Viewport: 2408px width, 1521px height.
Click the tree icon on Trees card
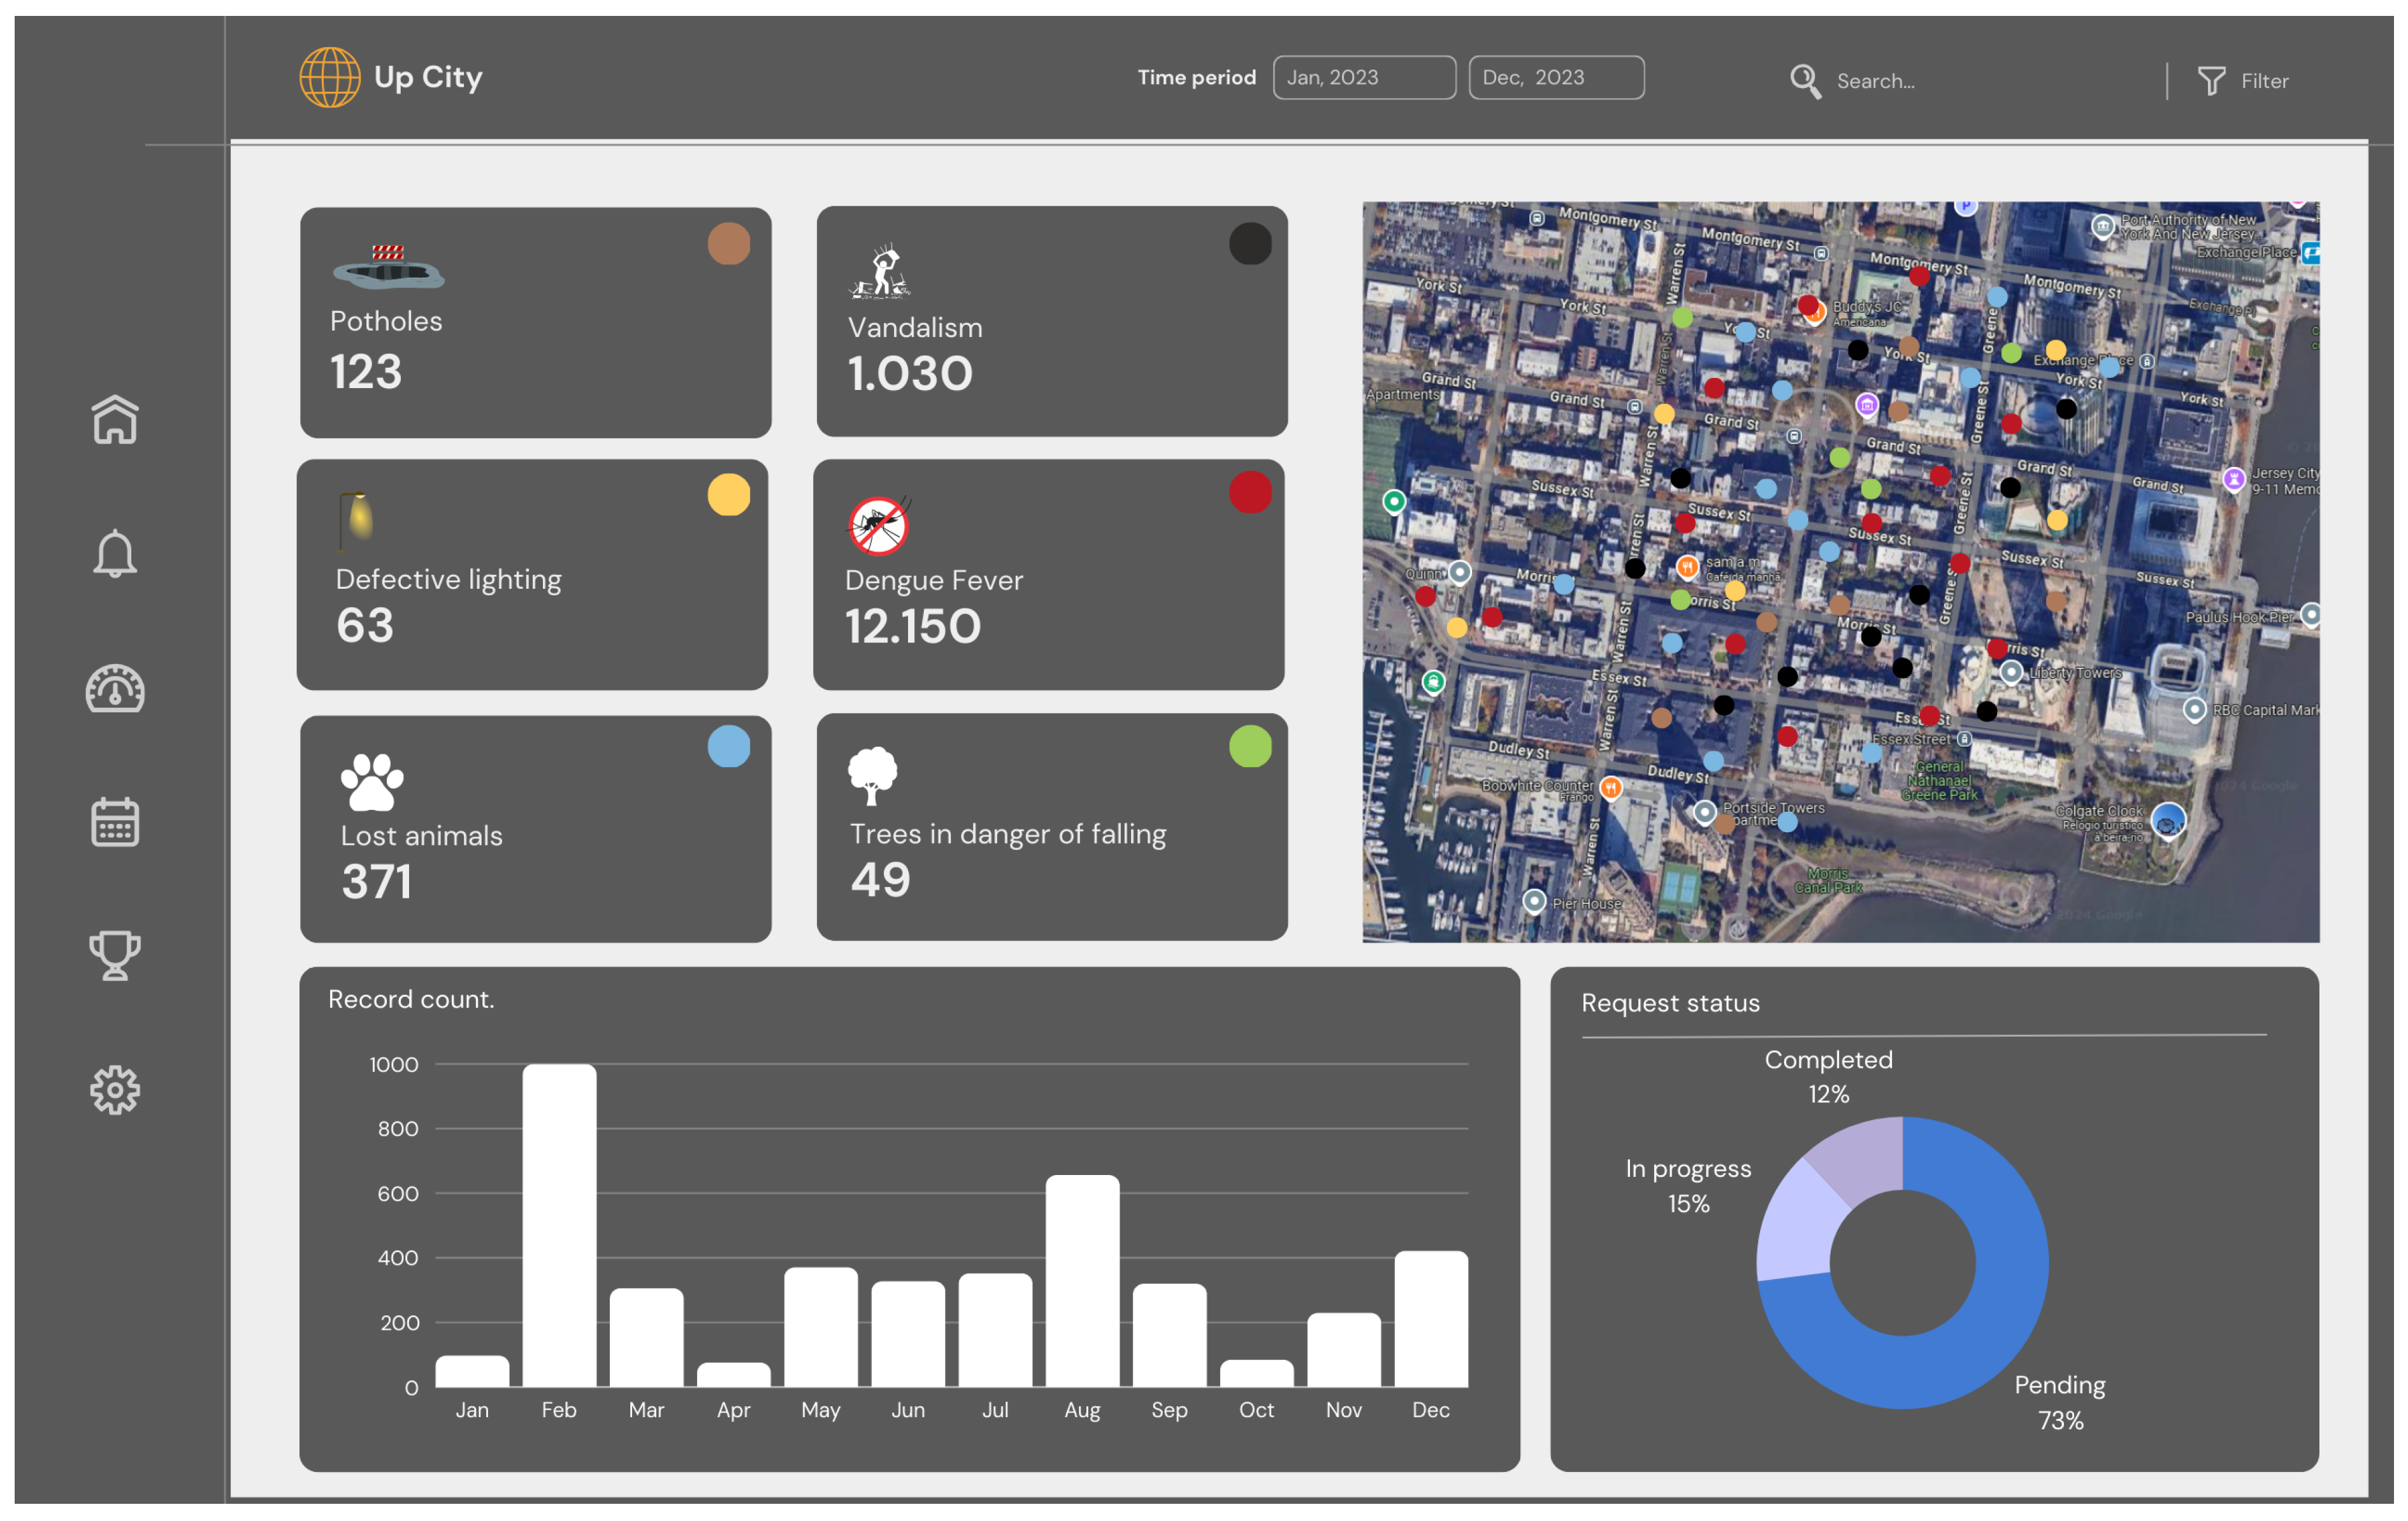click(x=873, y=775)
